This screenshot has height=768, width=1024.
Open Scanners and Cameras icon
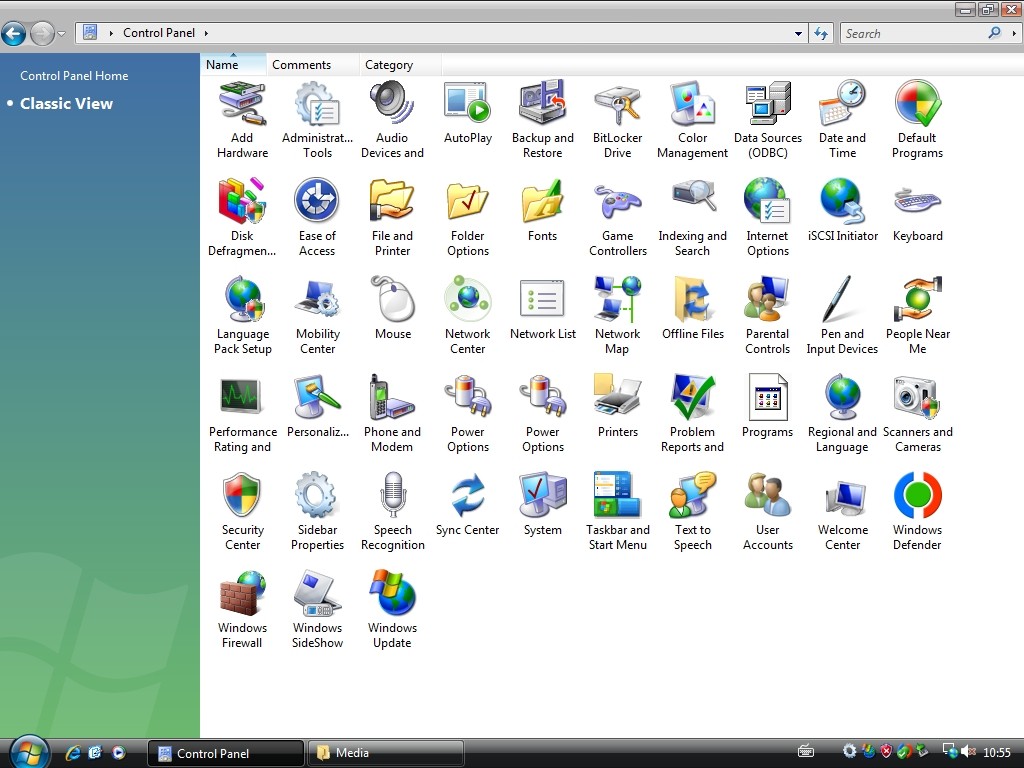pos(918,397)
